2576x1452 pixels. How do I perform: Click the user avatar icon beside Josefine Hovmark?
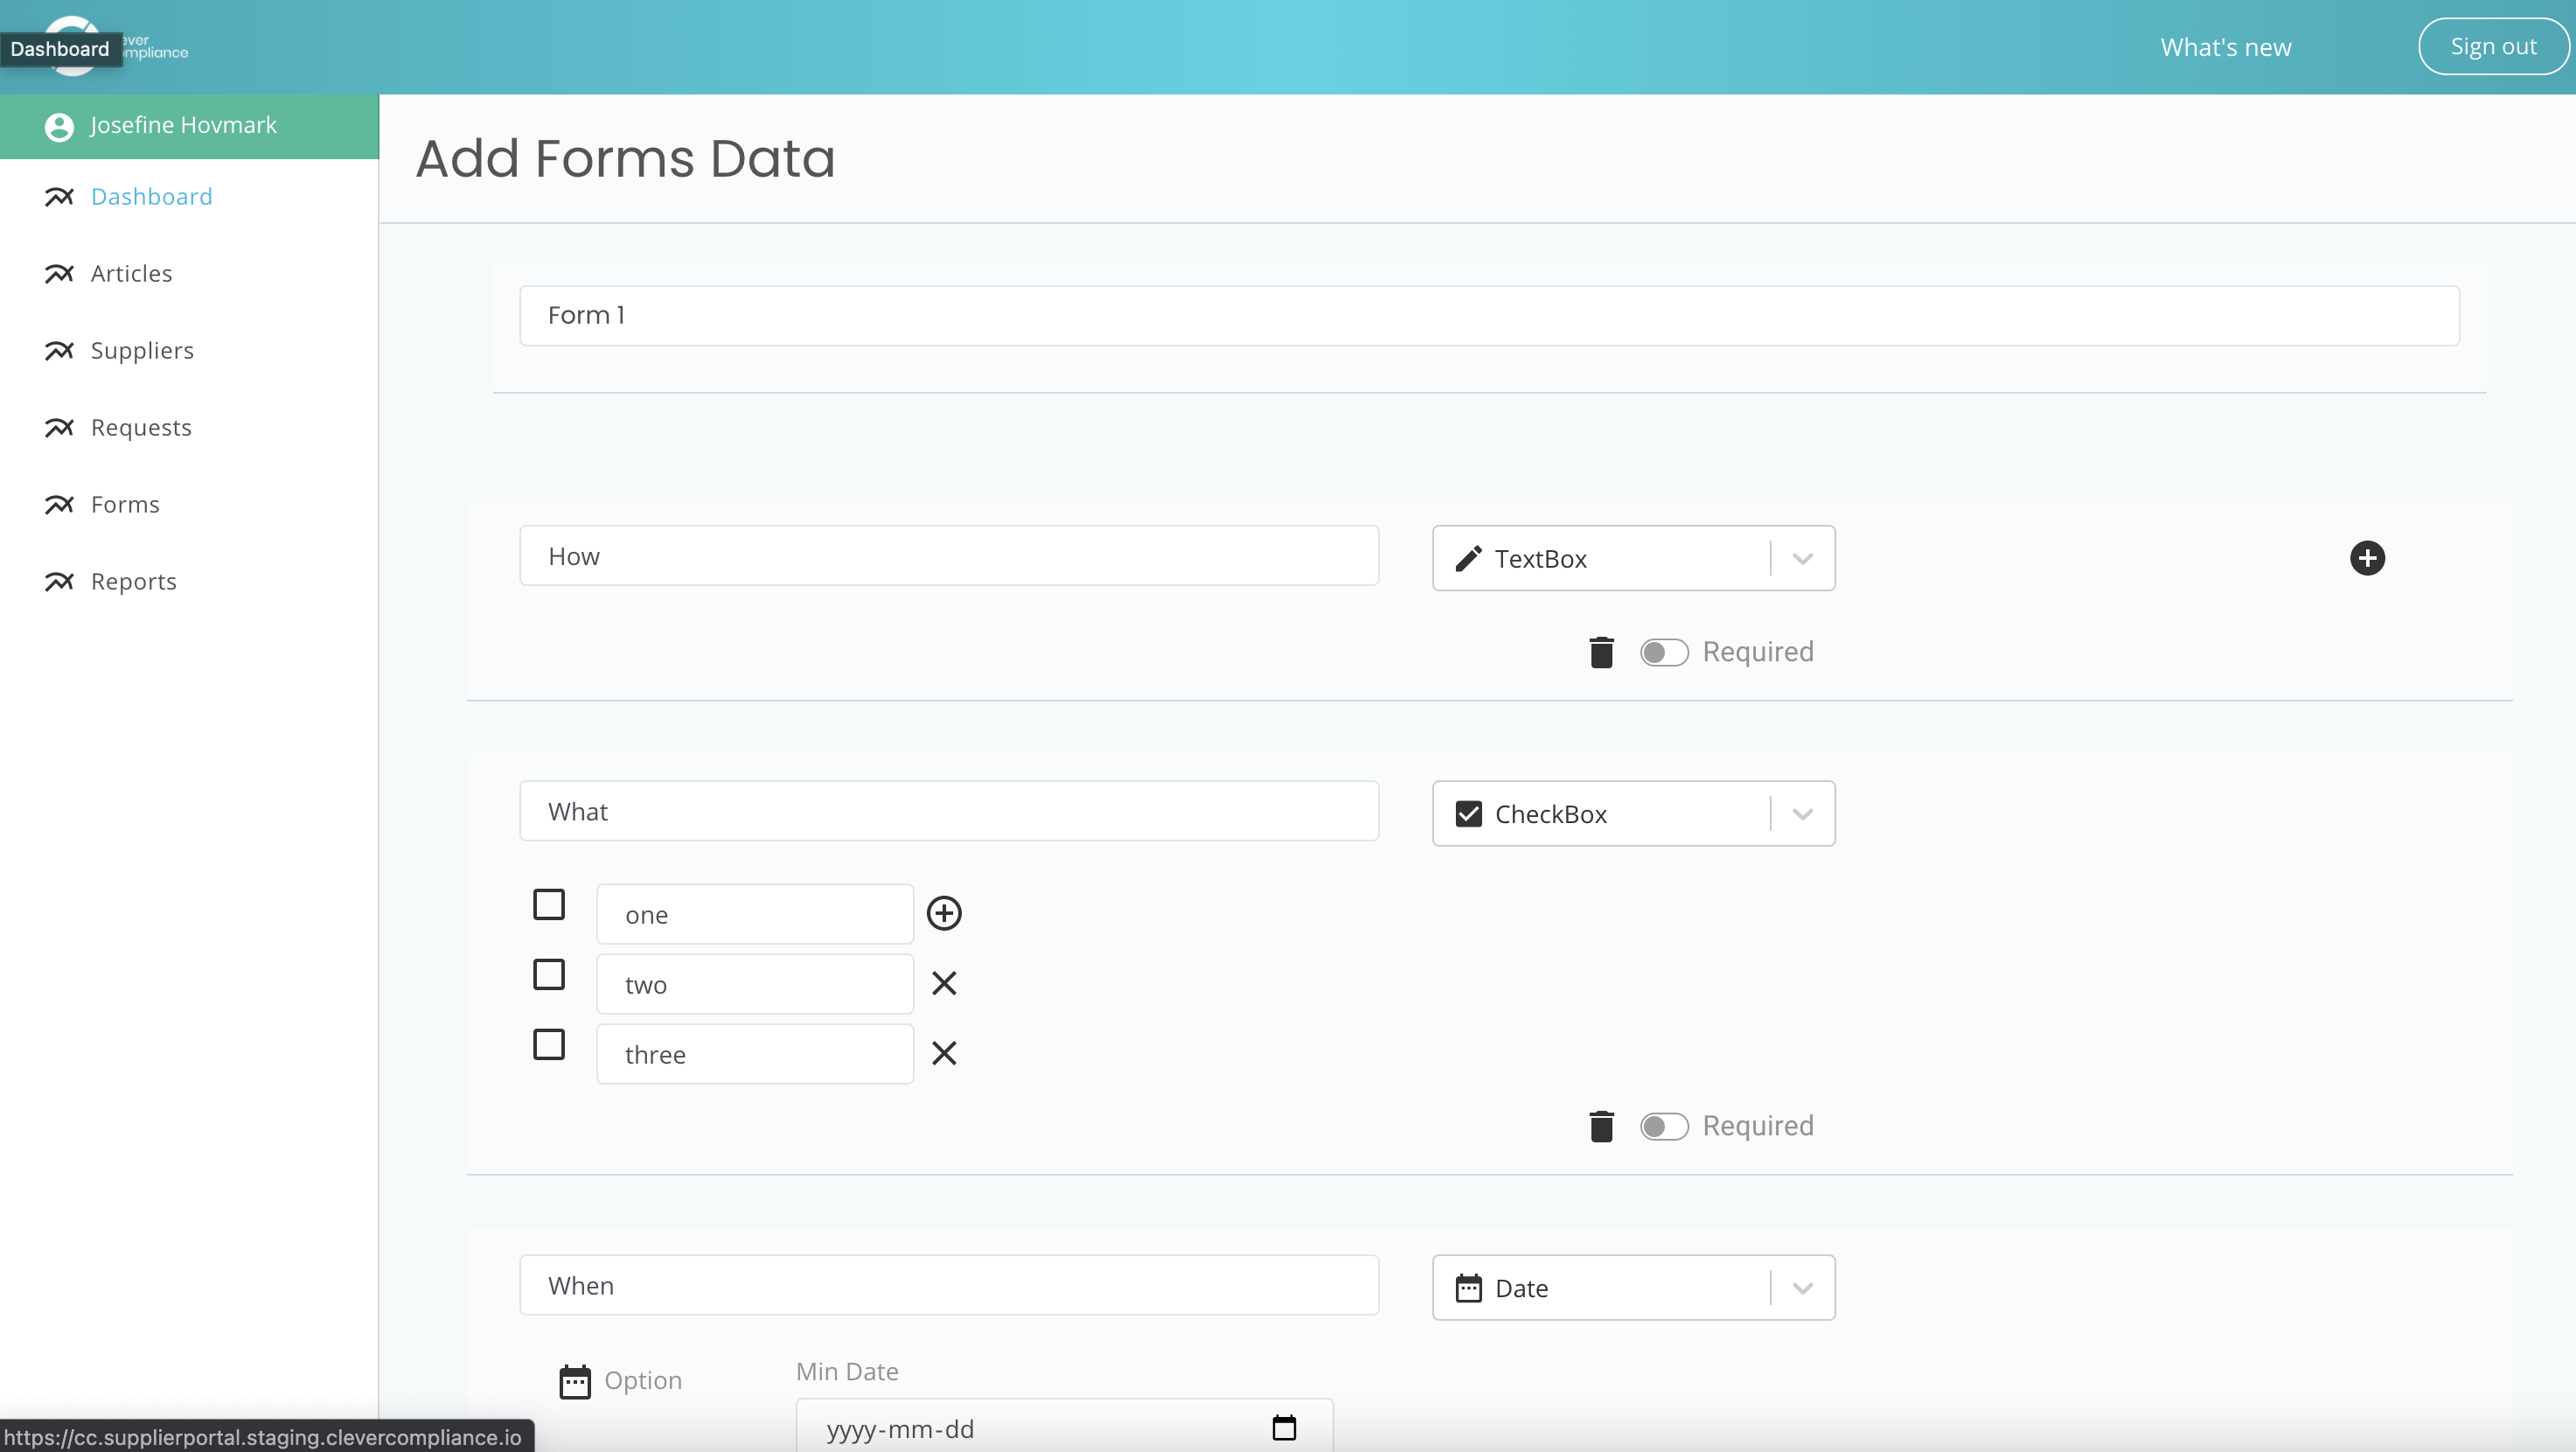(59, 127)
